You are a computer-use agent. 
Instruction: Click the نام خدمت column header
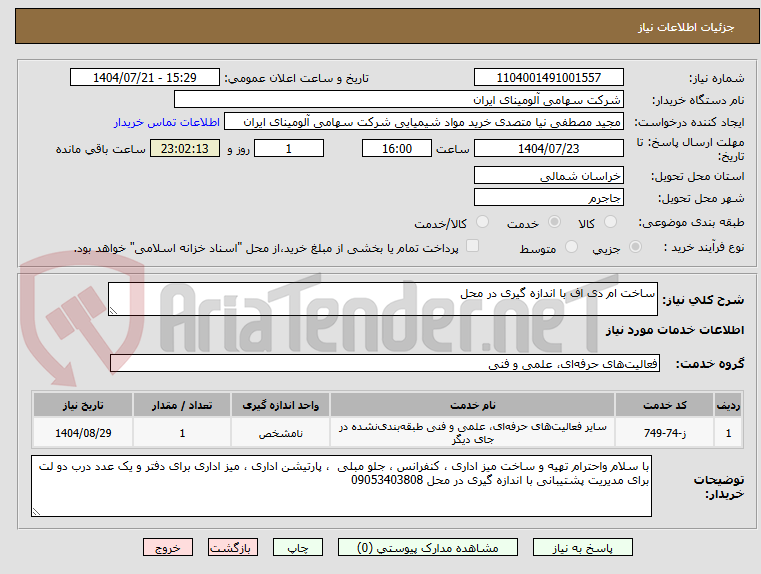pyautogui.click(x=472, y=405)
